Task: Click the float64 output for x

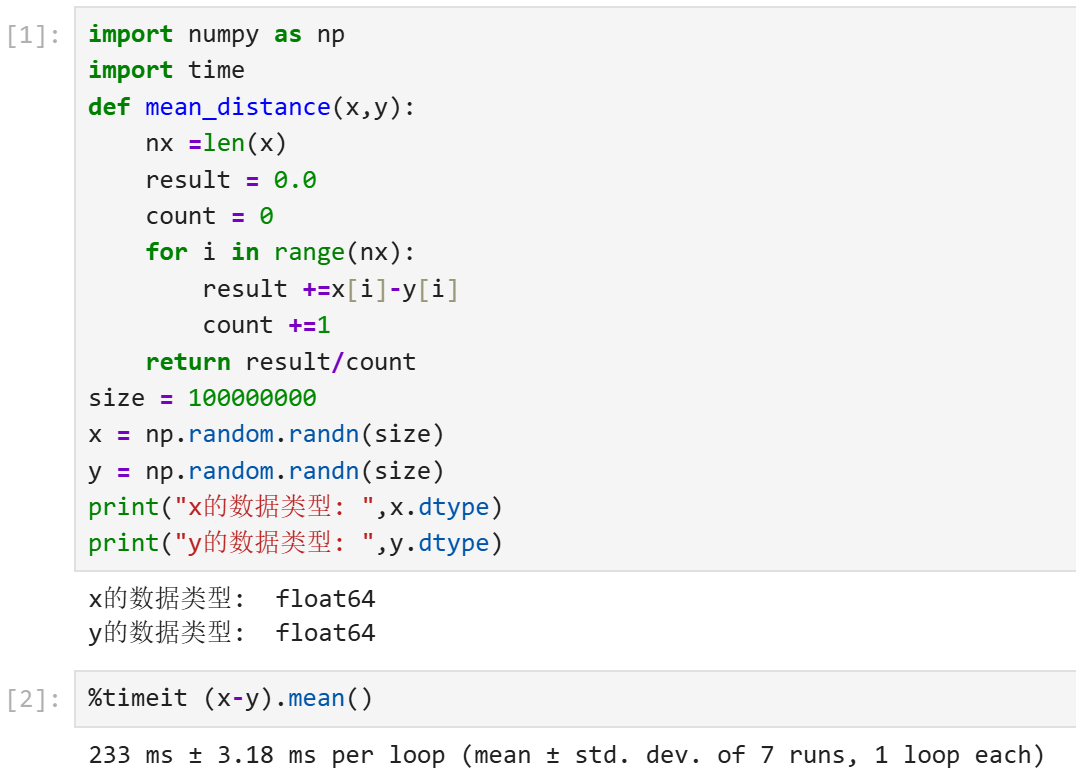Action: (325, 599)
